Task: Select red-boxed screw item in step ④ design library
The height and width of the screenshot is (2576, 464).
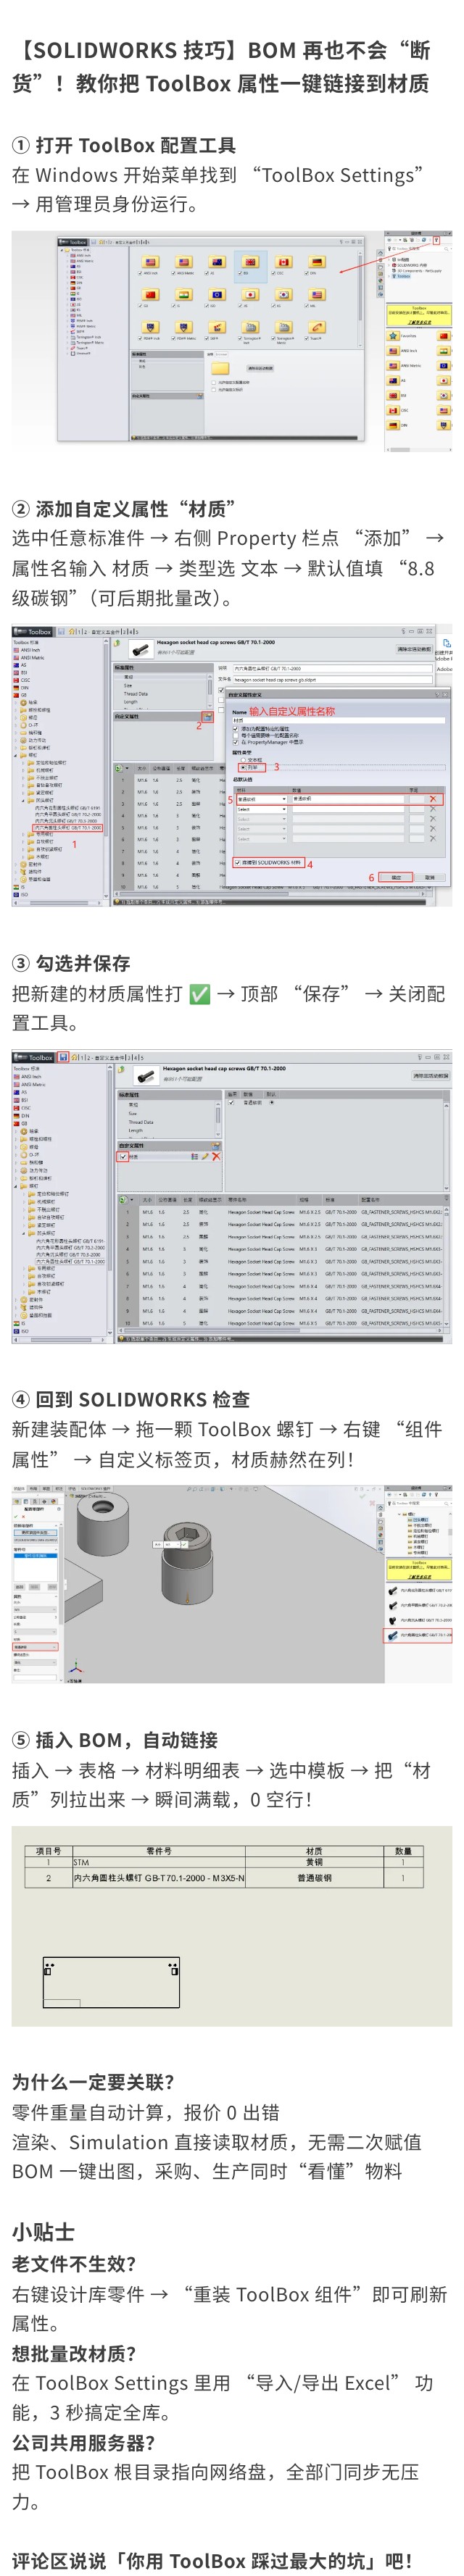Action: (x=418, y=1636)
